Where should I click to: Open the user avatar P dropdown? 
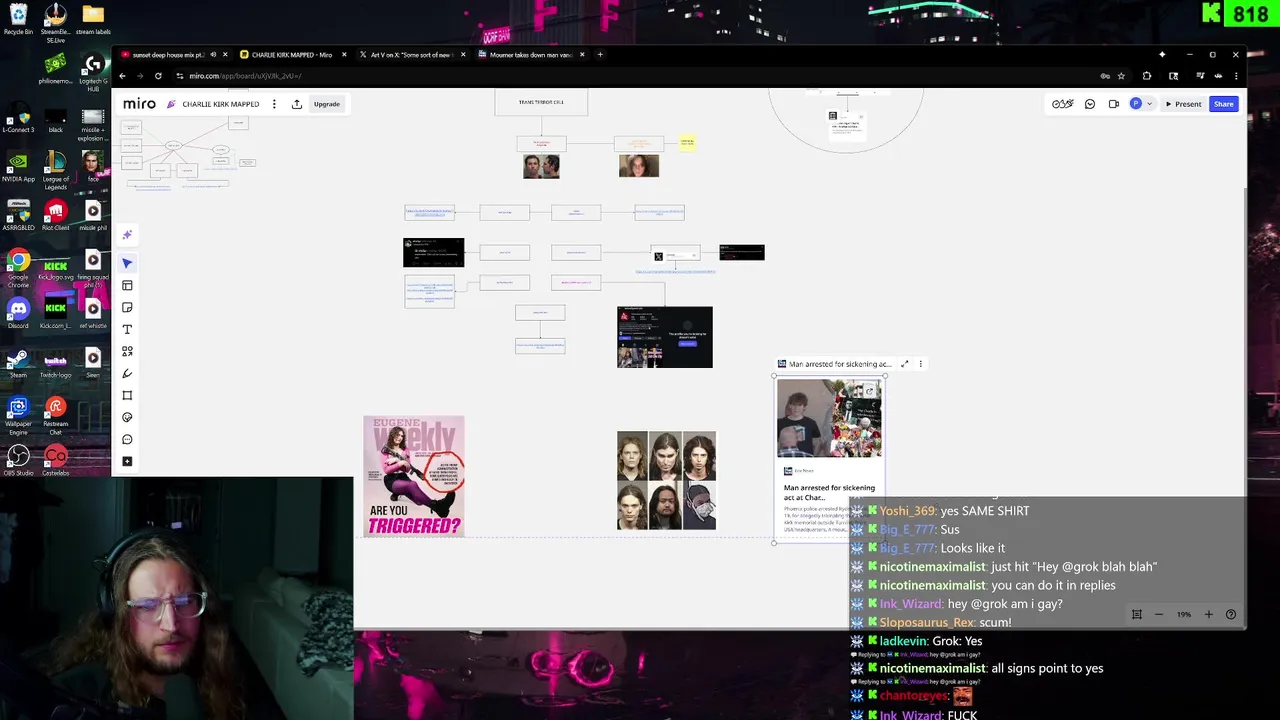click(x=1141, y=104)
